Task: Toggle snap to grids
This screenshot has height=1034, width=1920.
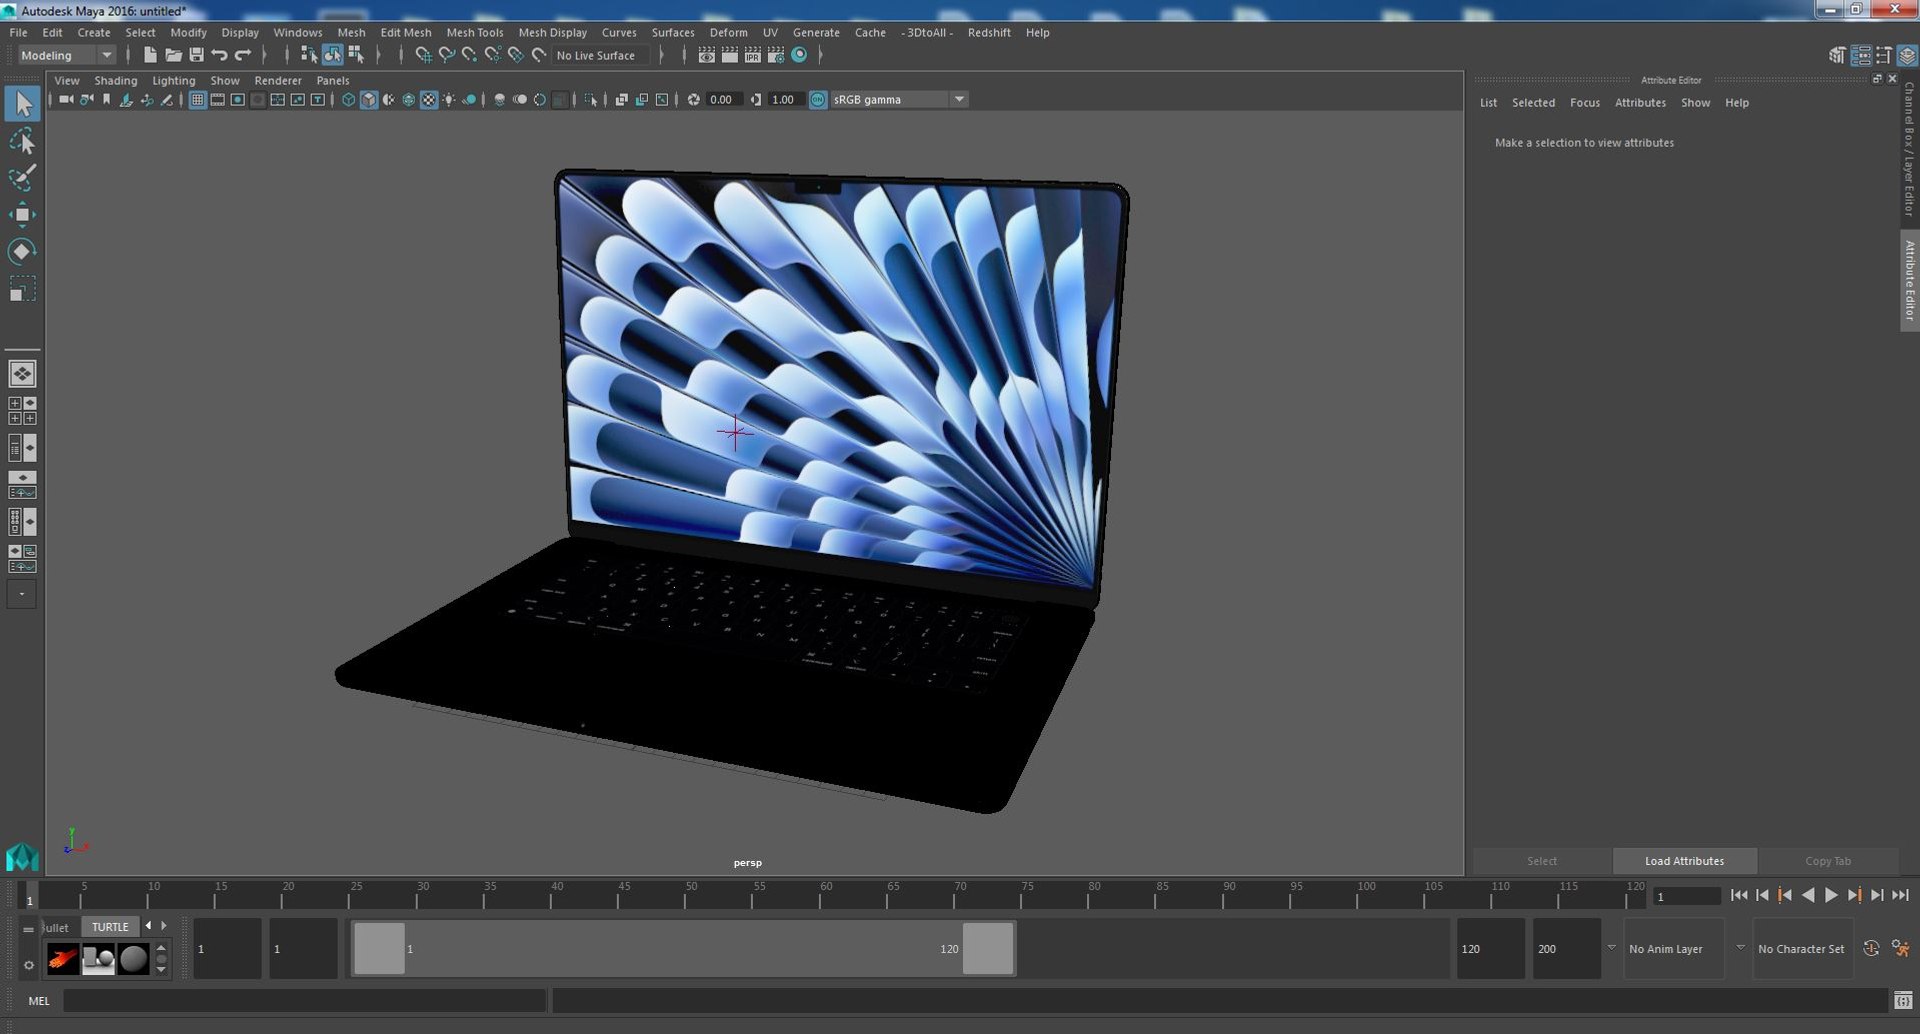Action: (424, 55)
